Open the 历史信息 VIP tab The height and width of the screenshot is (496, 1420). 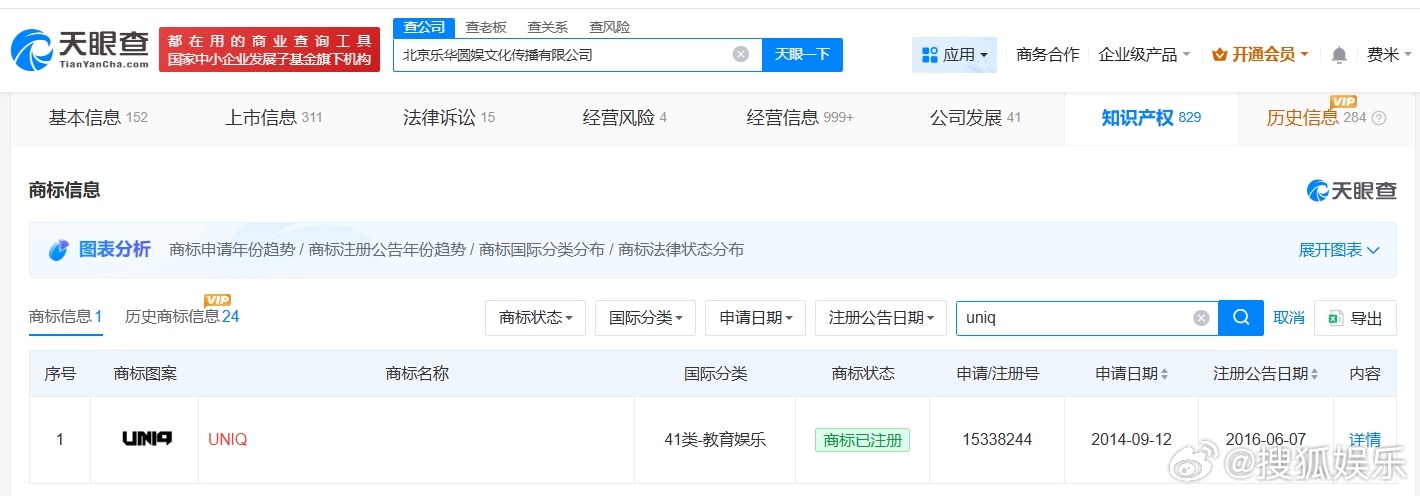pyautogui.click(x=1316, y=118)
